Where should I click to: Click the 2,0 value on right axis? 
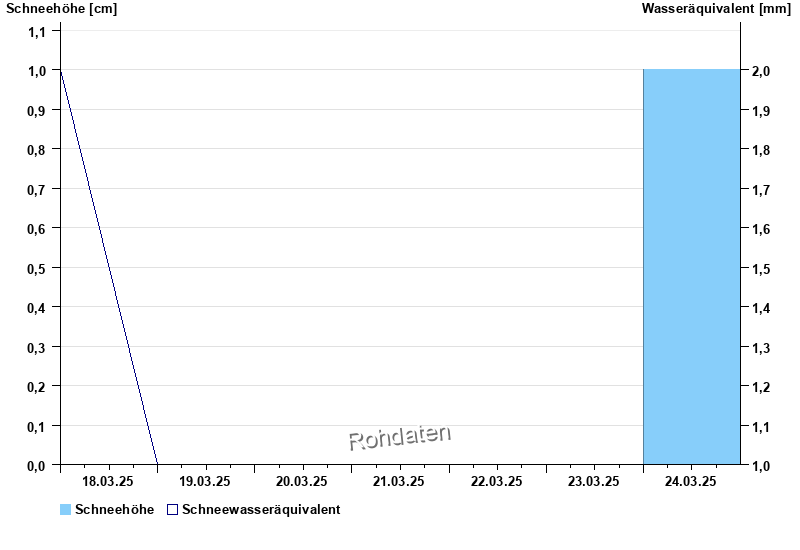coord(761,71)
